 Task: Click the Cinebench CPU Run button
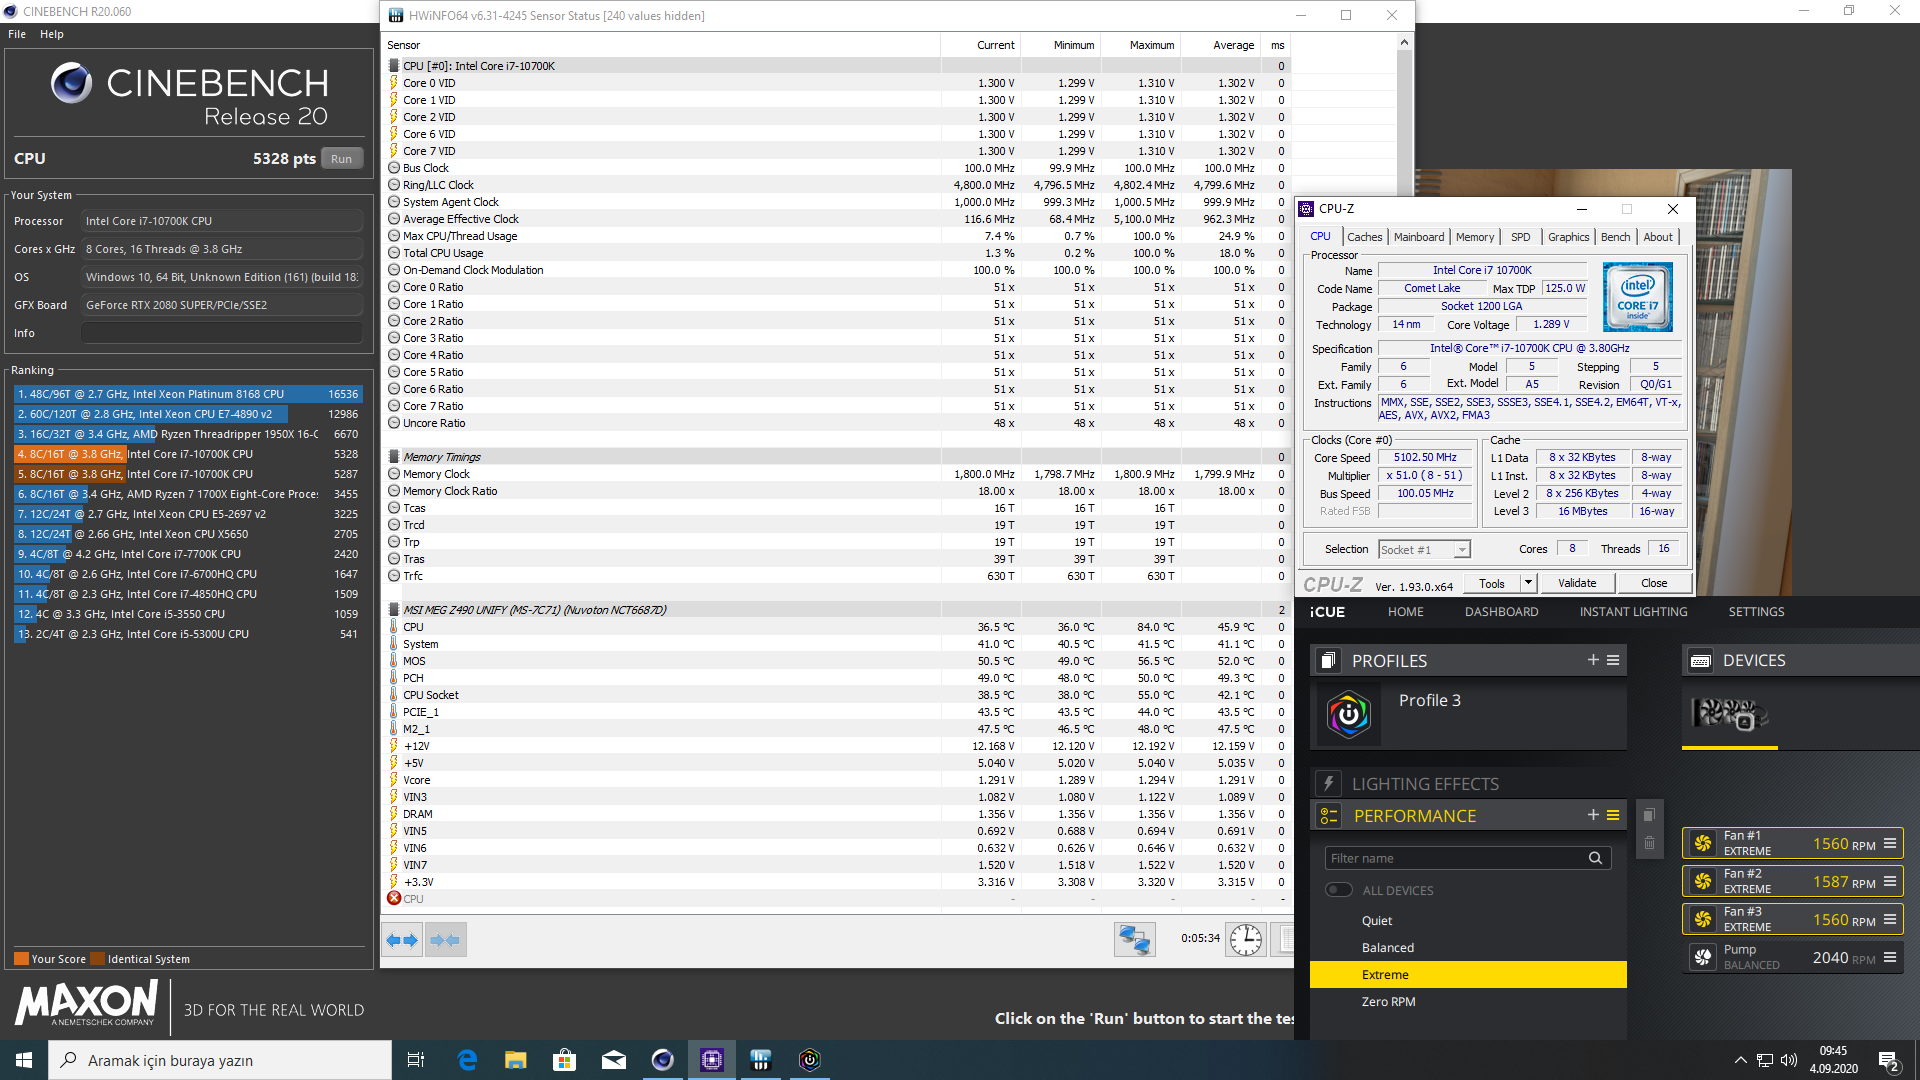point(342,159)
